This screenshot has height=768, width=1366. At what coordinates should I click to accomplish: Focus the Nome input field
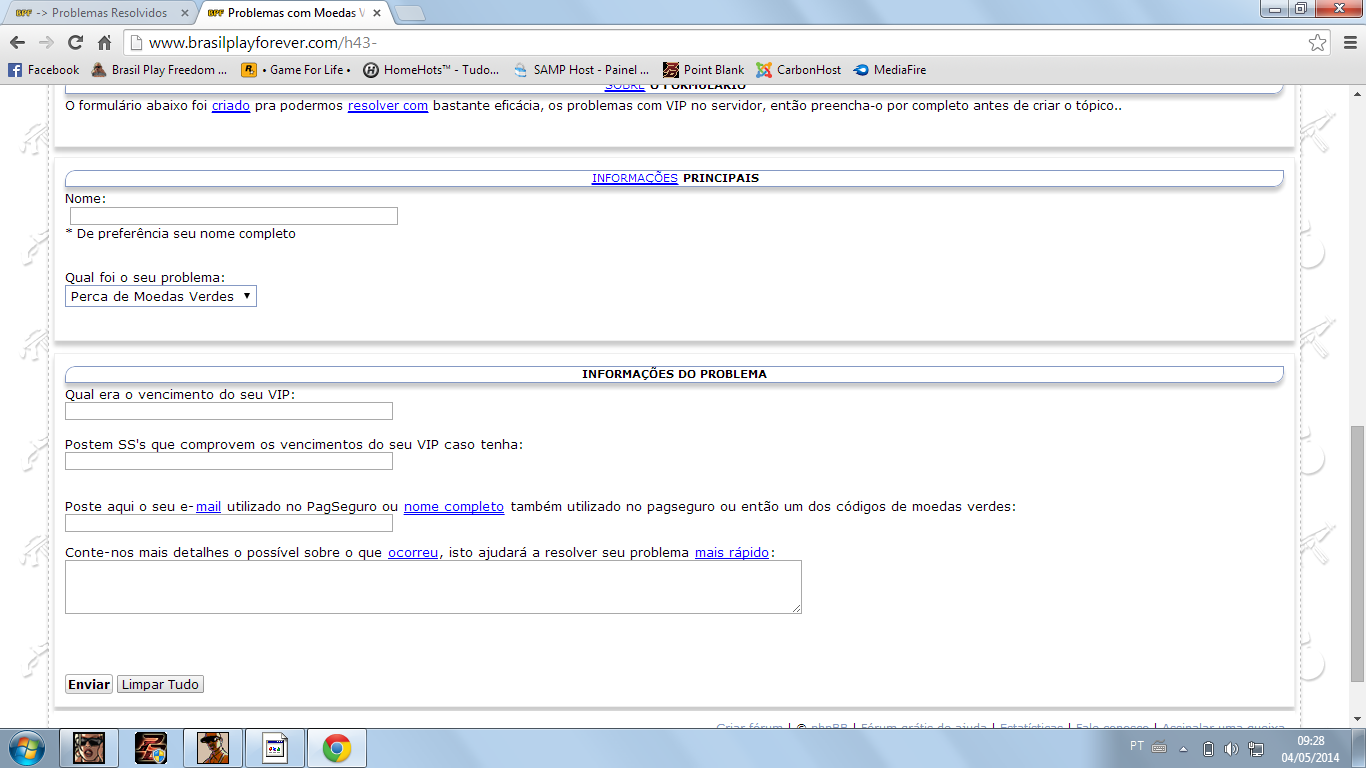[234, 216]
